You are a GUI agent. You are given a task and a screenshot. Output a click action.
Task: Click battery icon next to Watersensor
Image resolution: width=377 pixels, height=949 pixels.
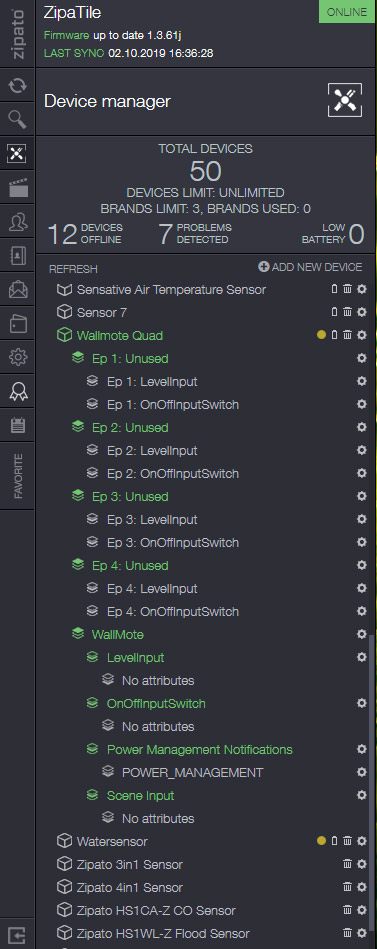[x=335, y=841]
